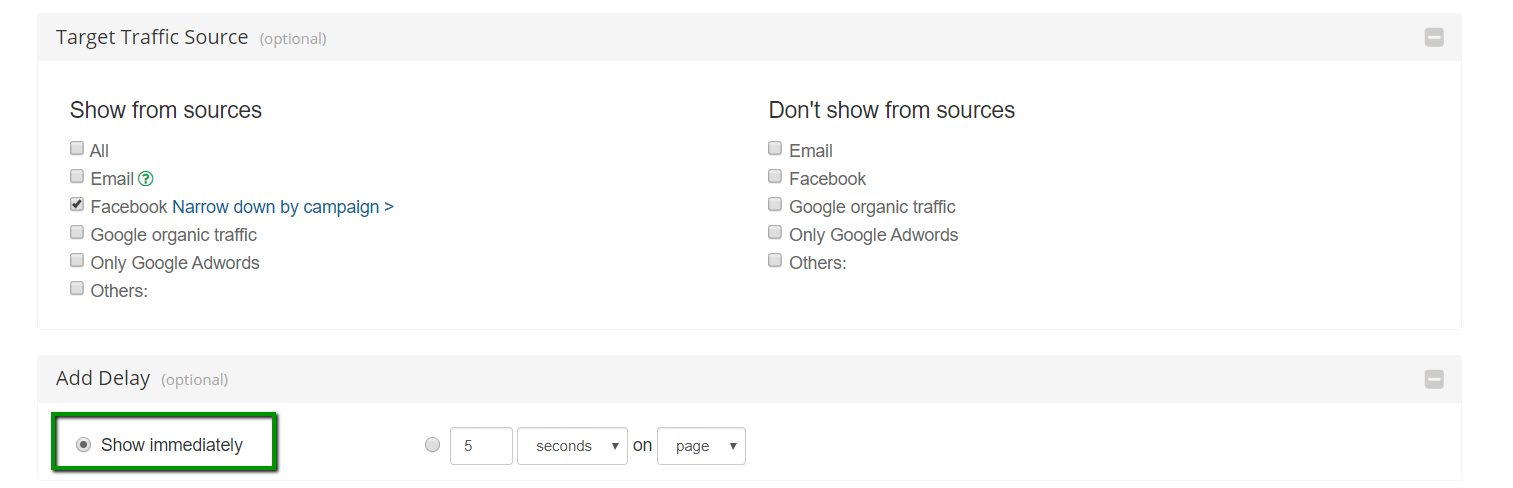Enable Others under Show from sources
The height and width of the screenshot is (488, 1513).
(x=77, y=289)
